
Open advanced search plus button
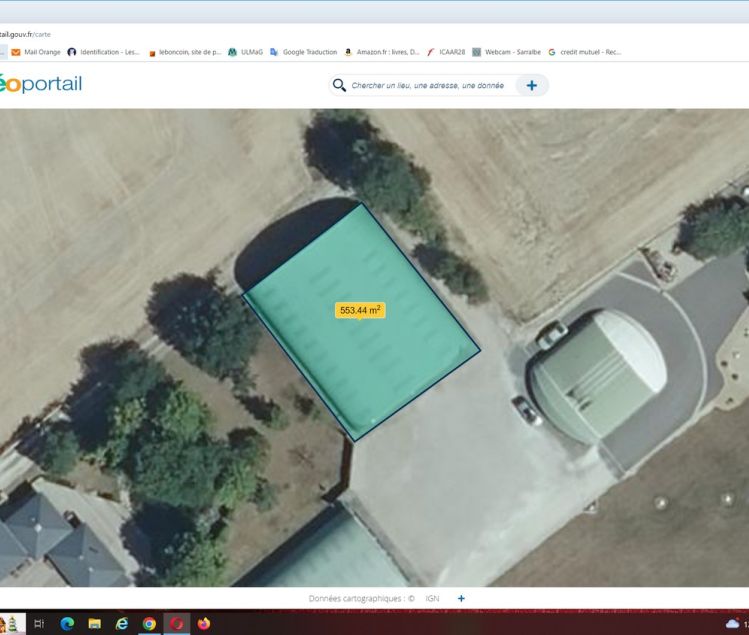pos(532,86)
